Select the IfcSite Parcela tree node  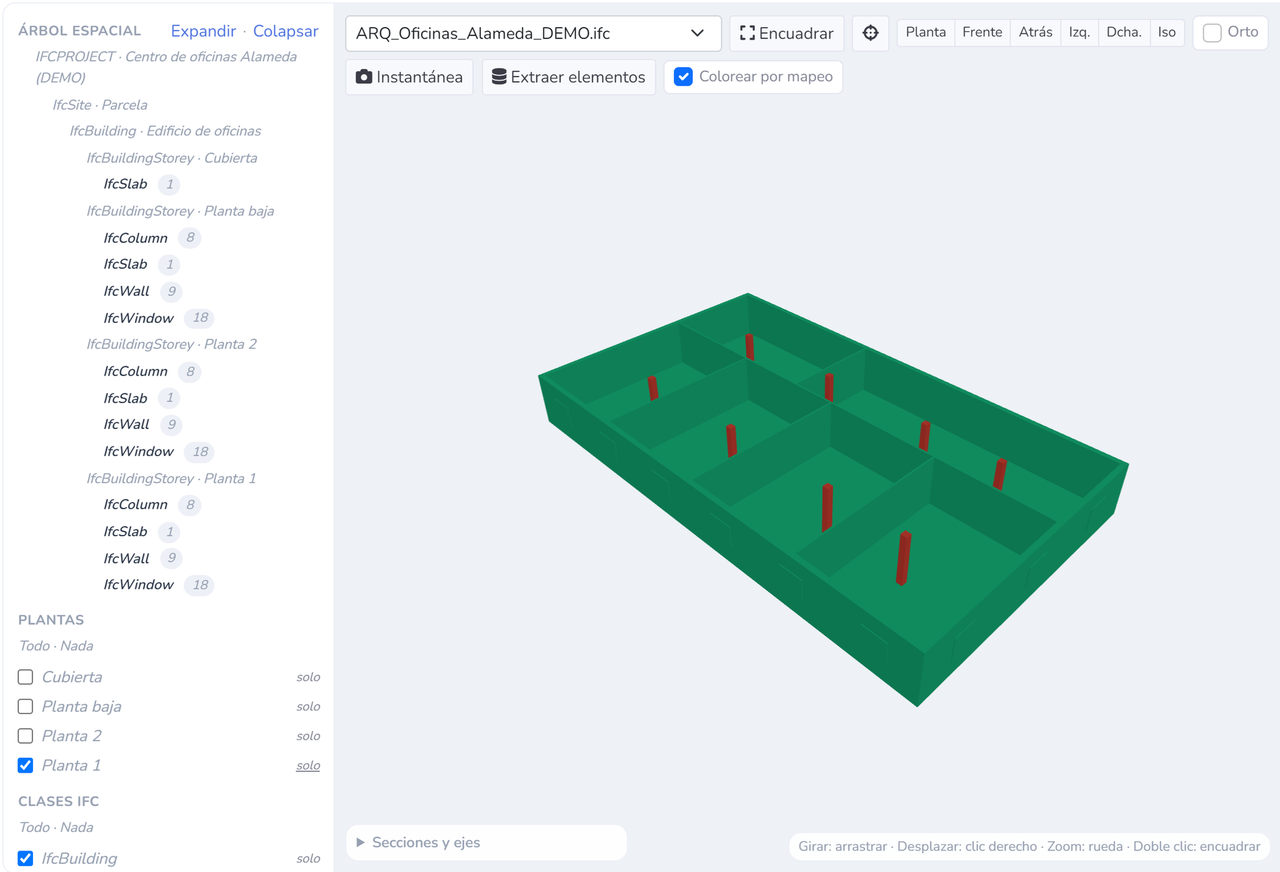(100, 105)
